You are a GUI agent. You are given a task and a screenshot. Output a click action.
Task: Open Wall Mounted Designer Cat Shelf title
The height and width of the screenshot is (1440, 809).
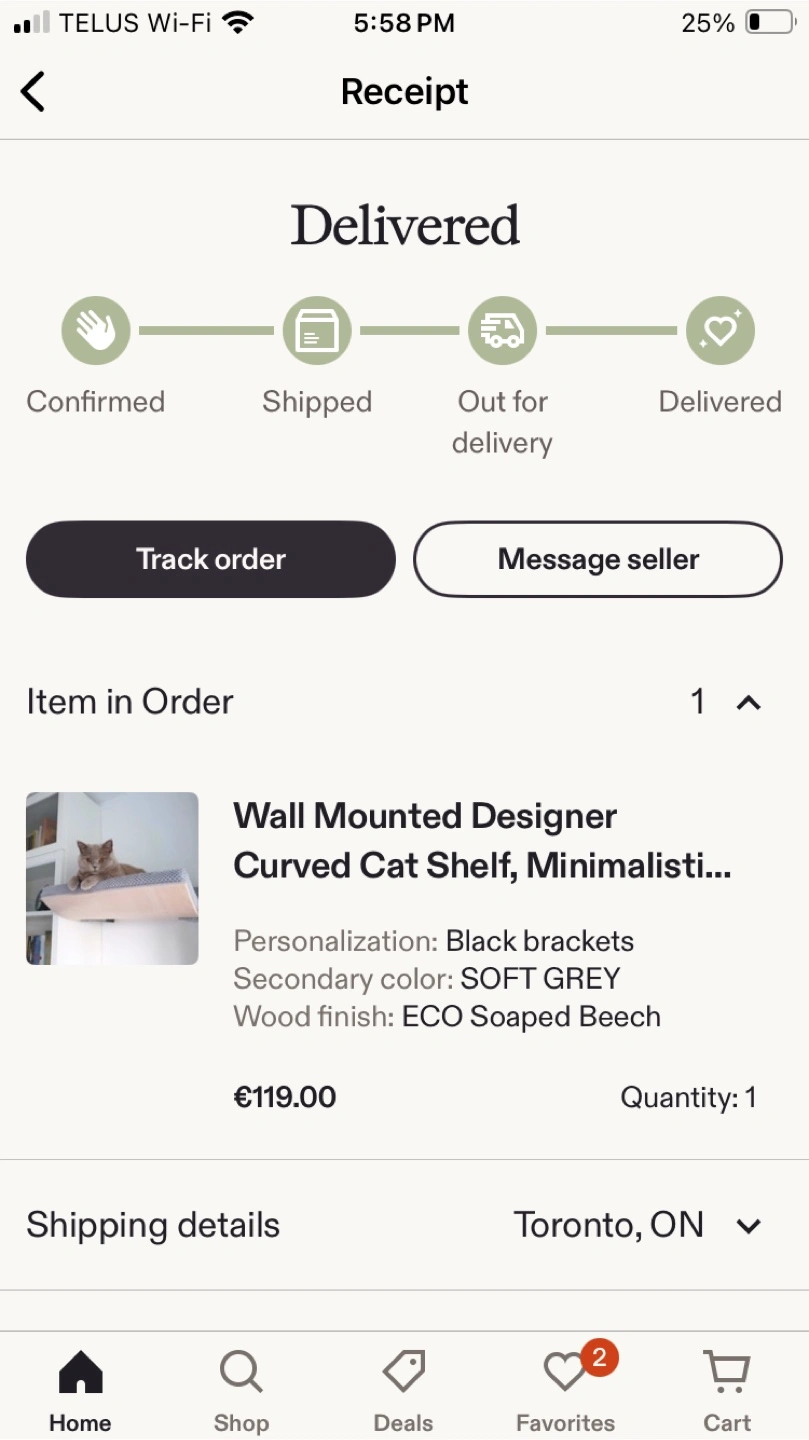click(x=482, y=840)
